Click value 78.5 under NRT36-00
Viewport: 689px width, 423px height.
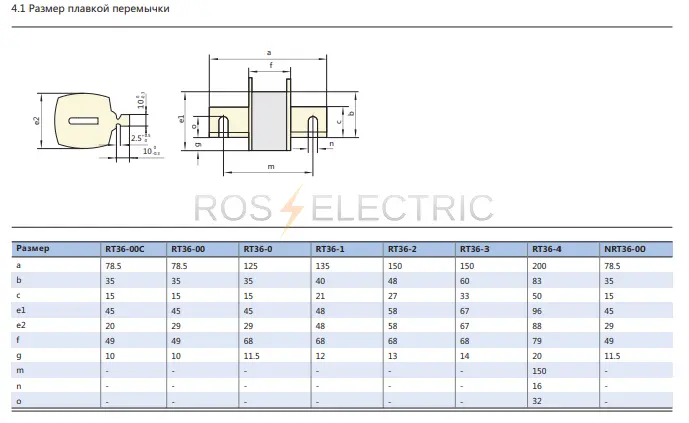[x=612, y=266]
